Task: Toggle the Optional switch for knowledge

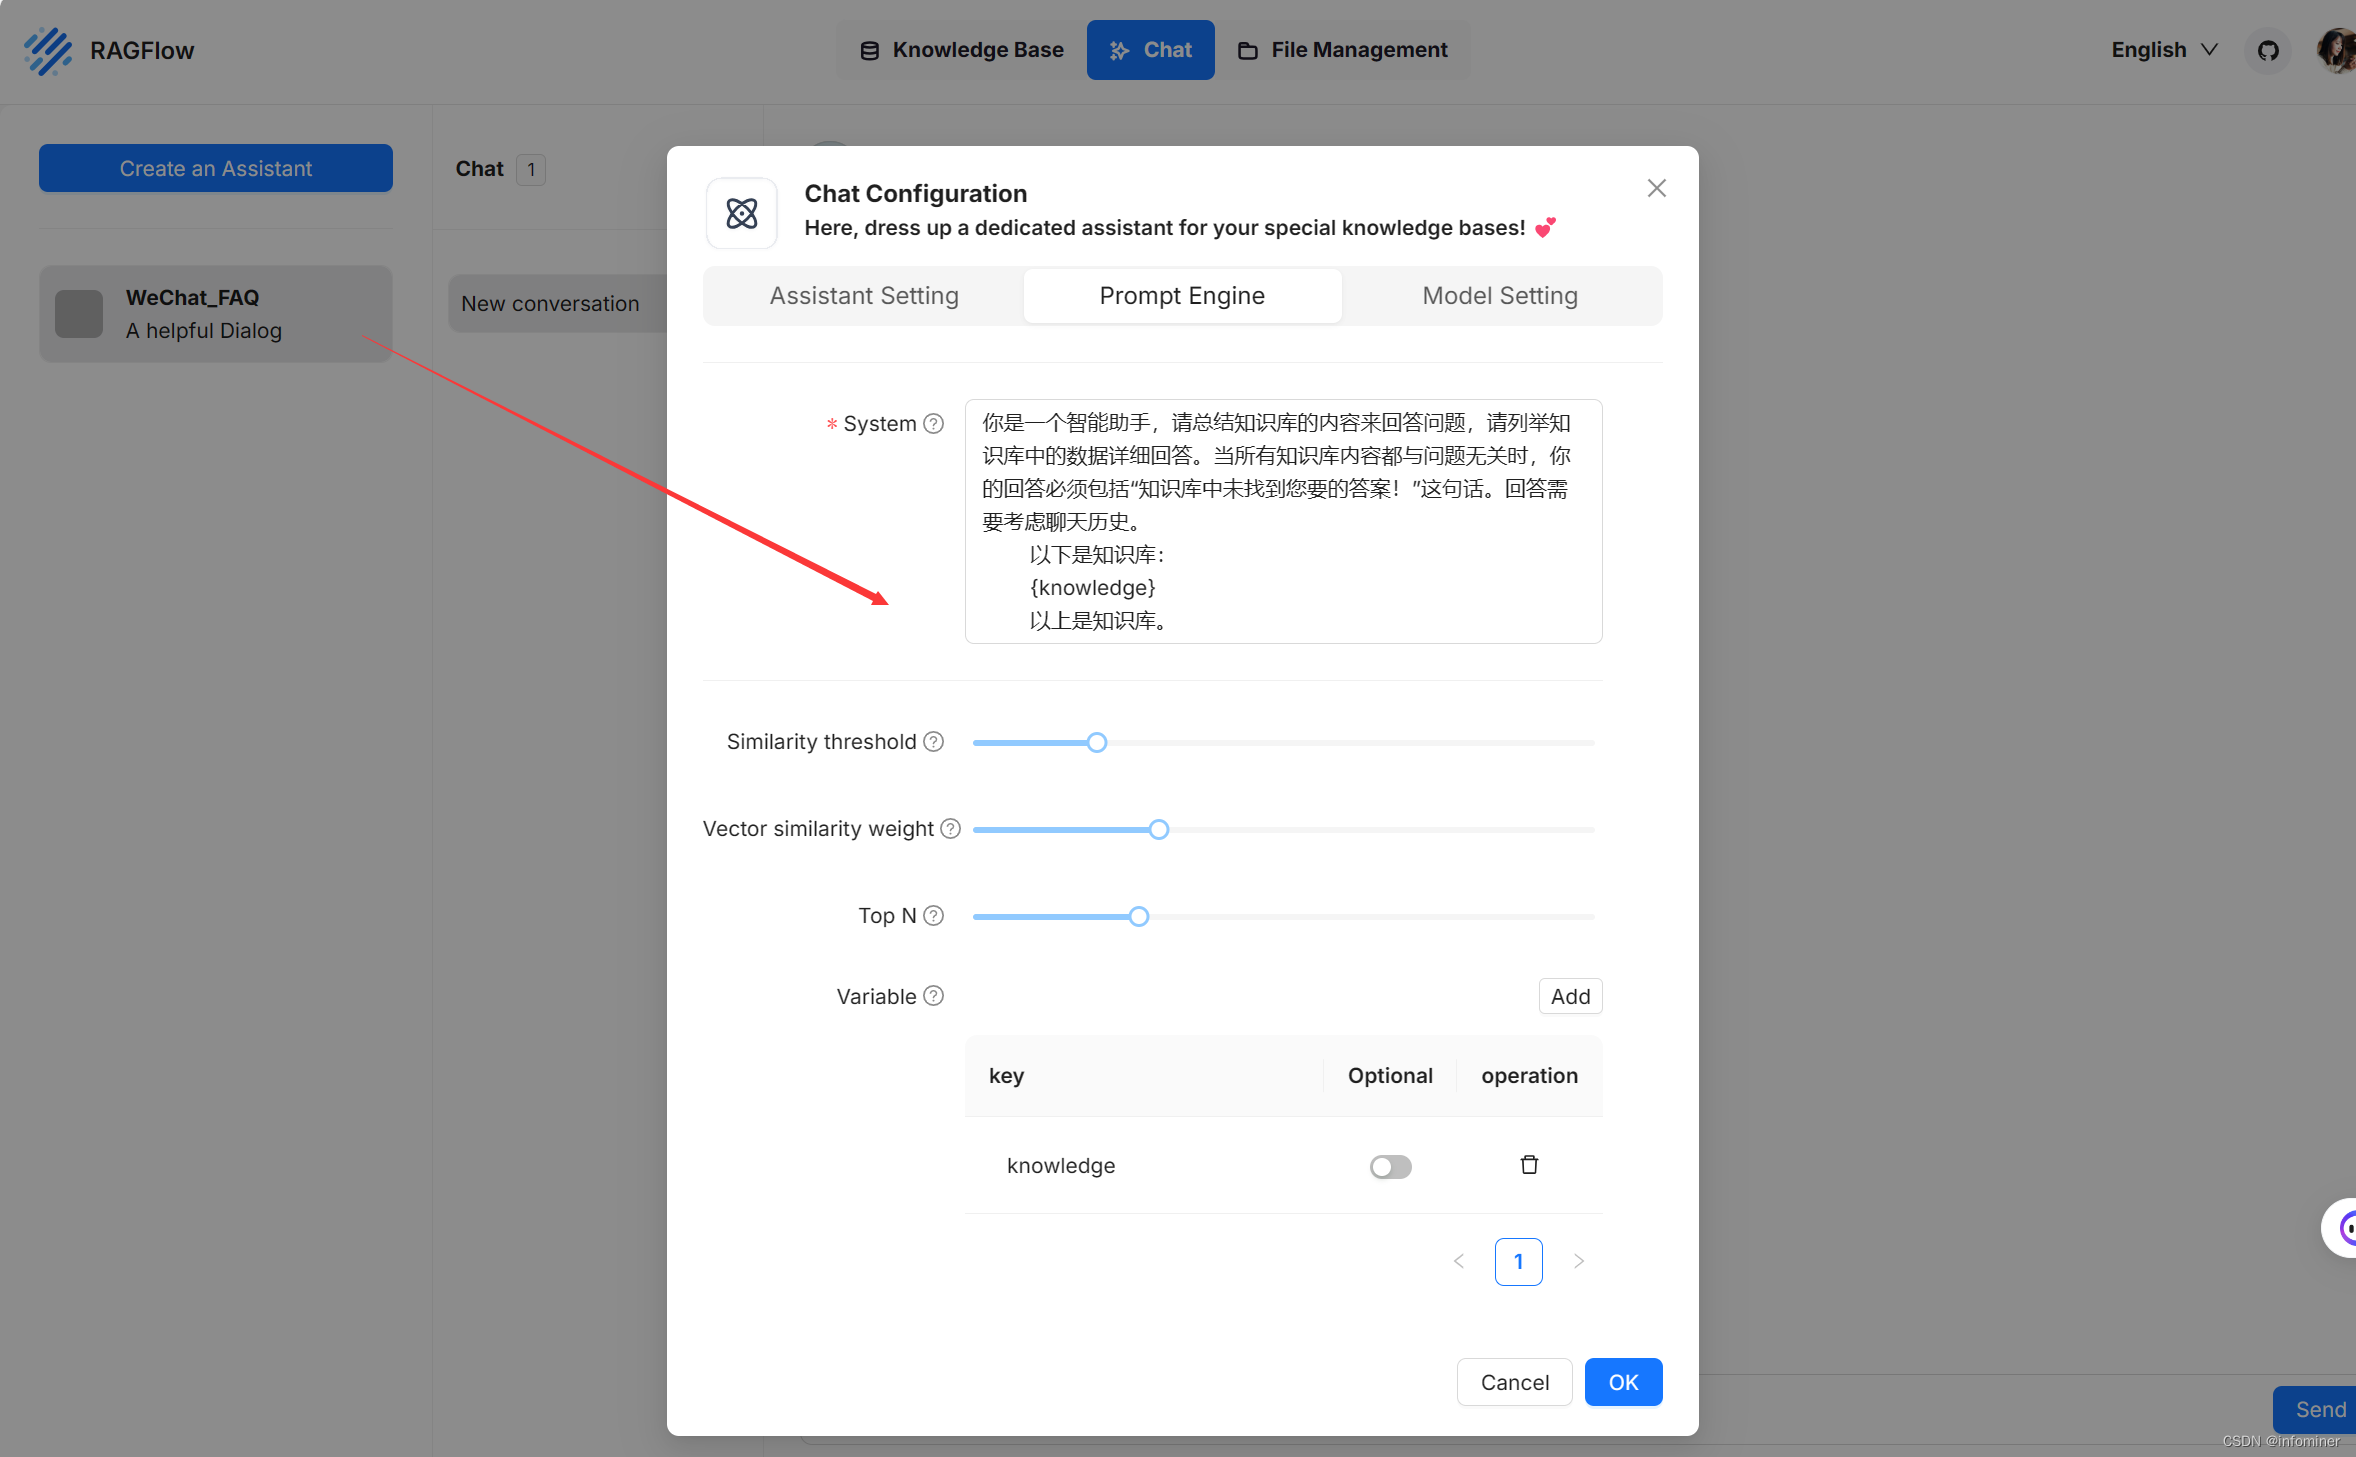Action: point(1390,1166)
